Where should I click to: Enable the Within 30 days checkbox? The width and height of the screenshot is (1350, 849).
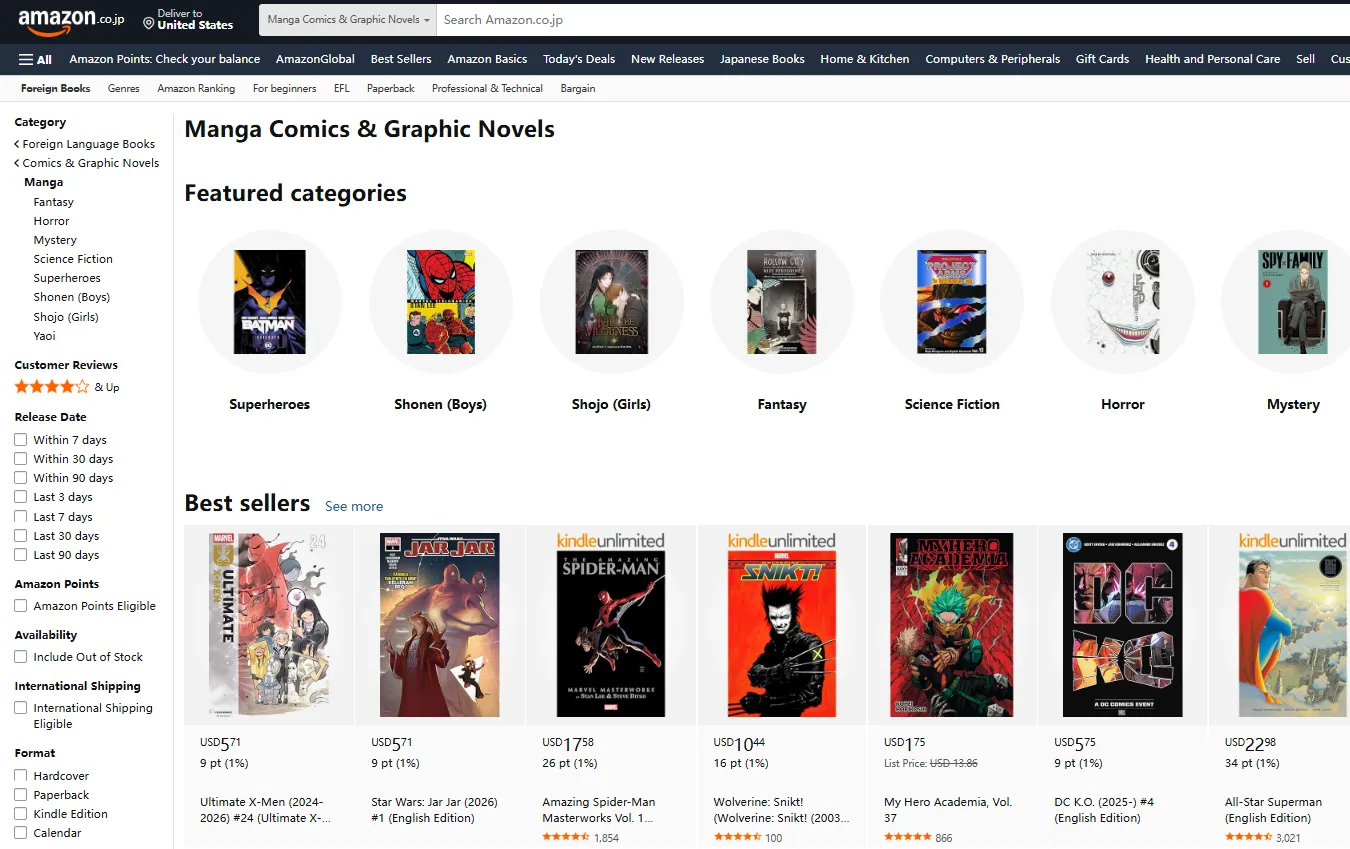[21, 459]
